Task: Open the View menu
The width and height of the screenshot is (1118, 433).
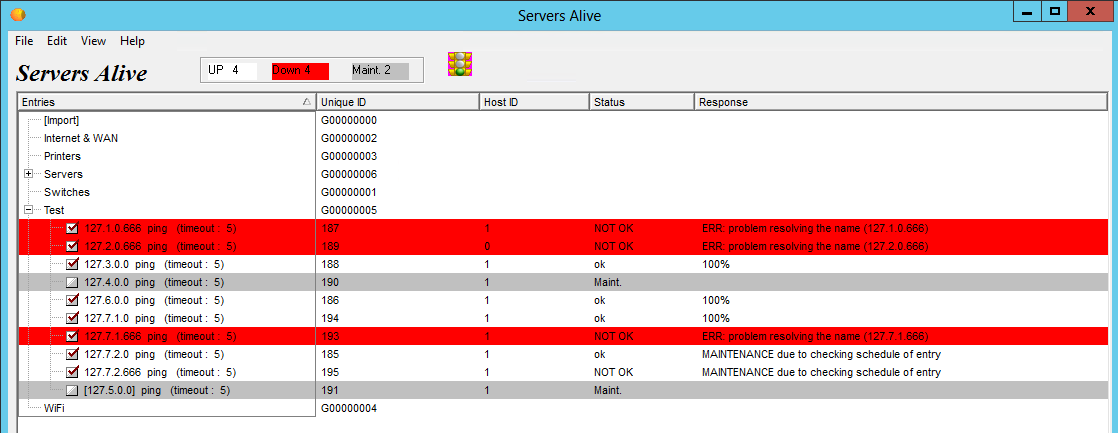Action: (x=93, y=41)
